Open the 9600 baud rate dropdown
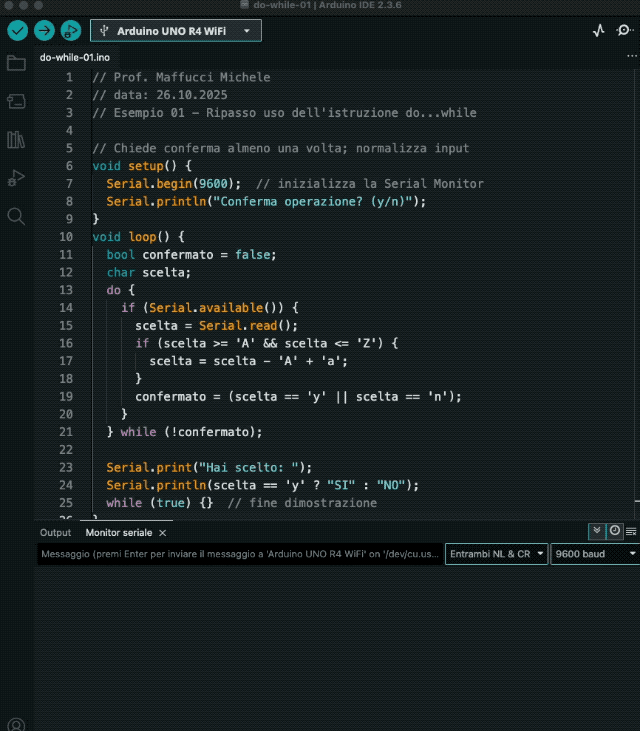 596,554
